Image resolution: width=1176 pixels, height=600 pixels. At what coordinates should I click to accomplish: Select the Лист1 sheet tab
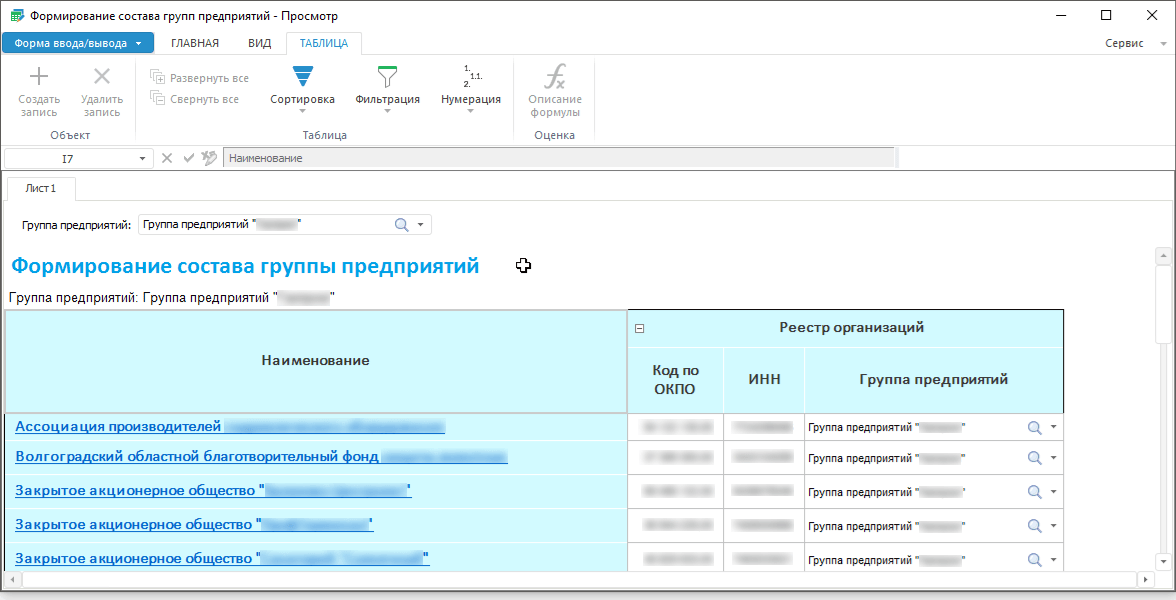pyautogui.click(x=40, y=188)
